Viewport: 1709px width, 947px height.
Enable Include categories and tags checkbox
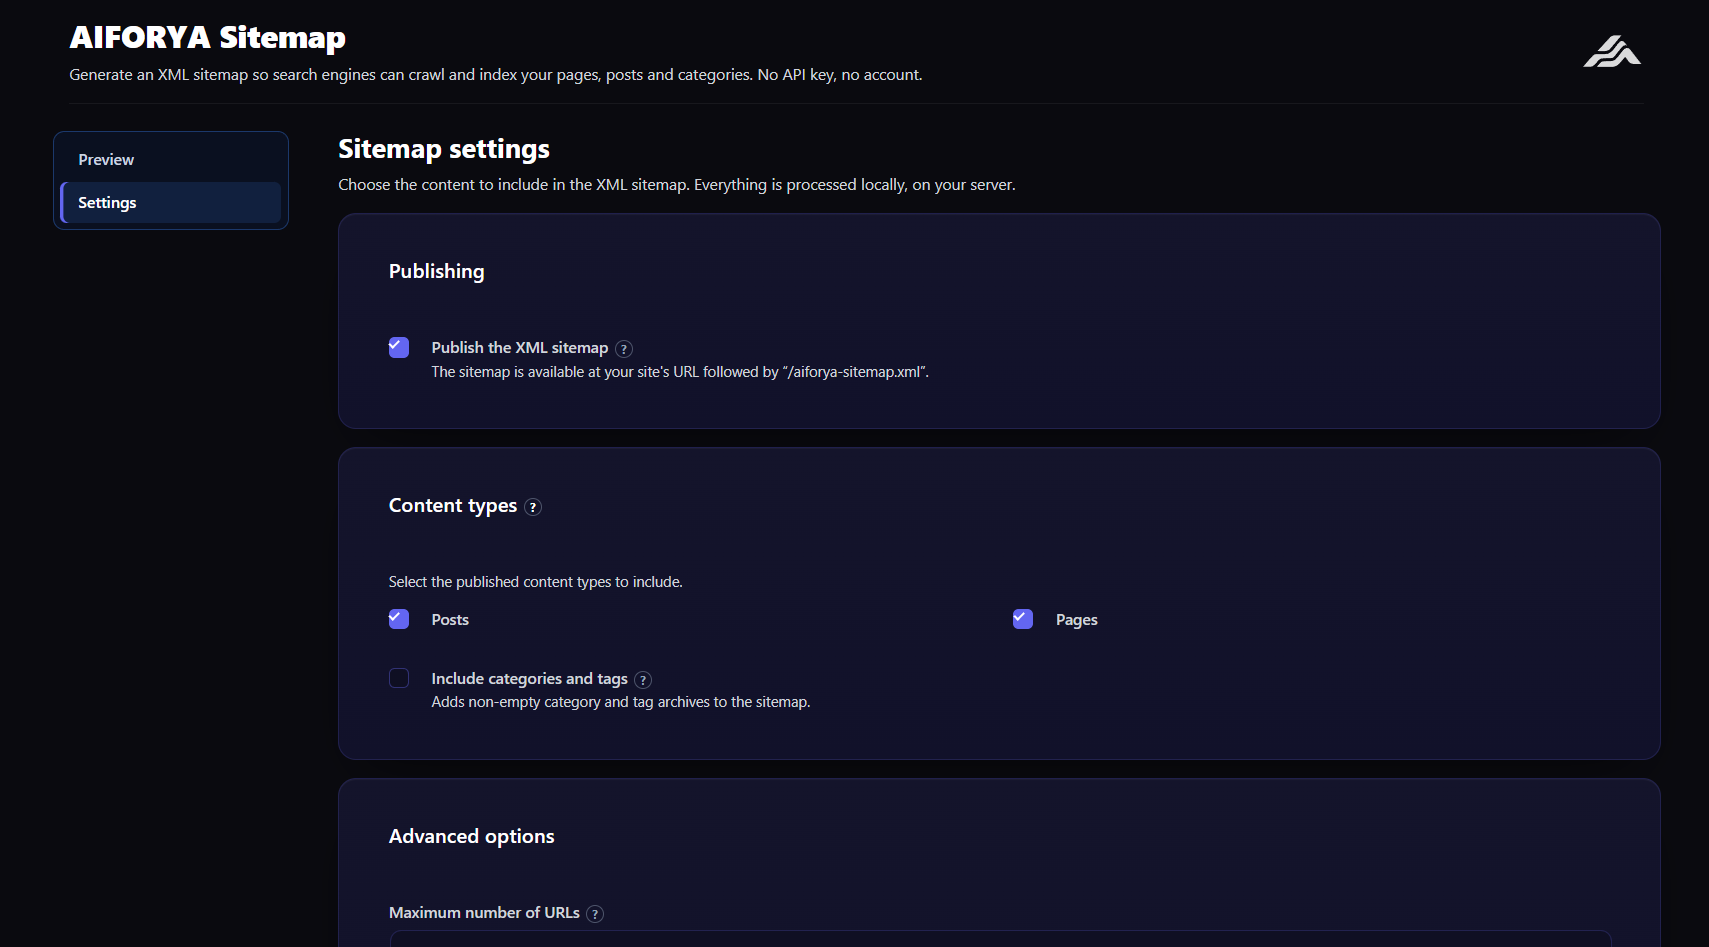[399, 678]
